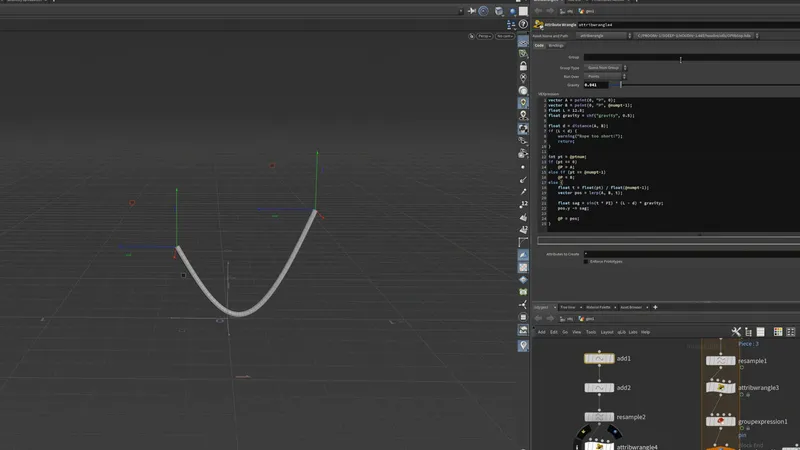800x450 pixels.
Task: Switch to the Code tab
Action: [539, 45]
